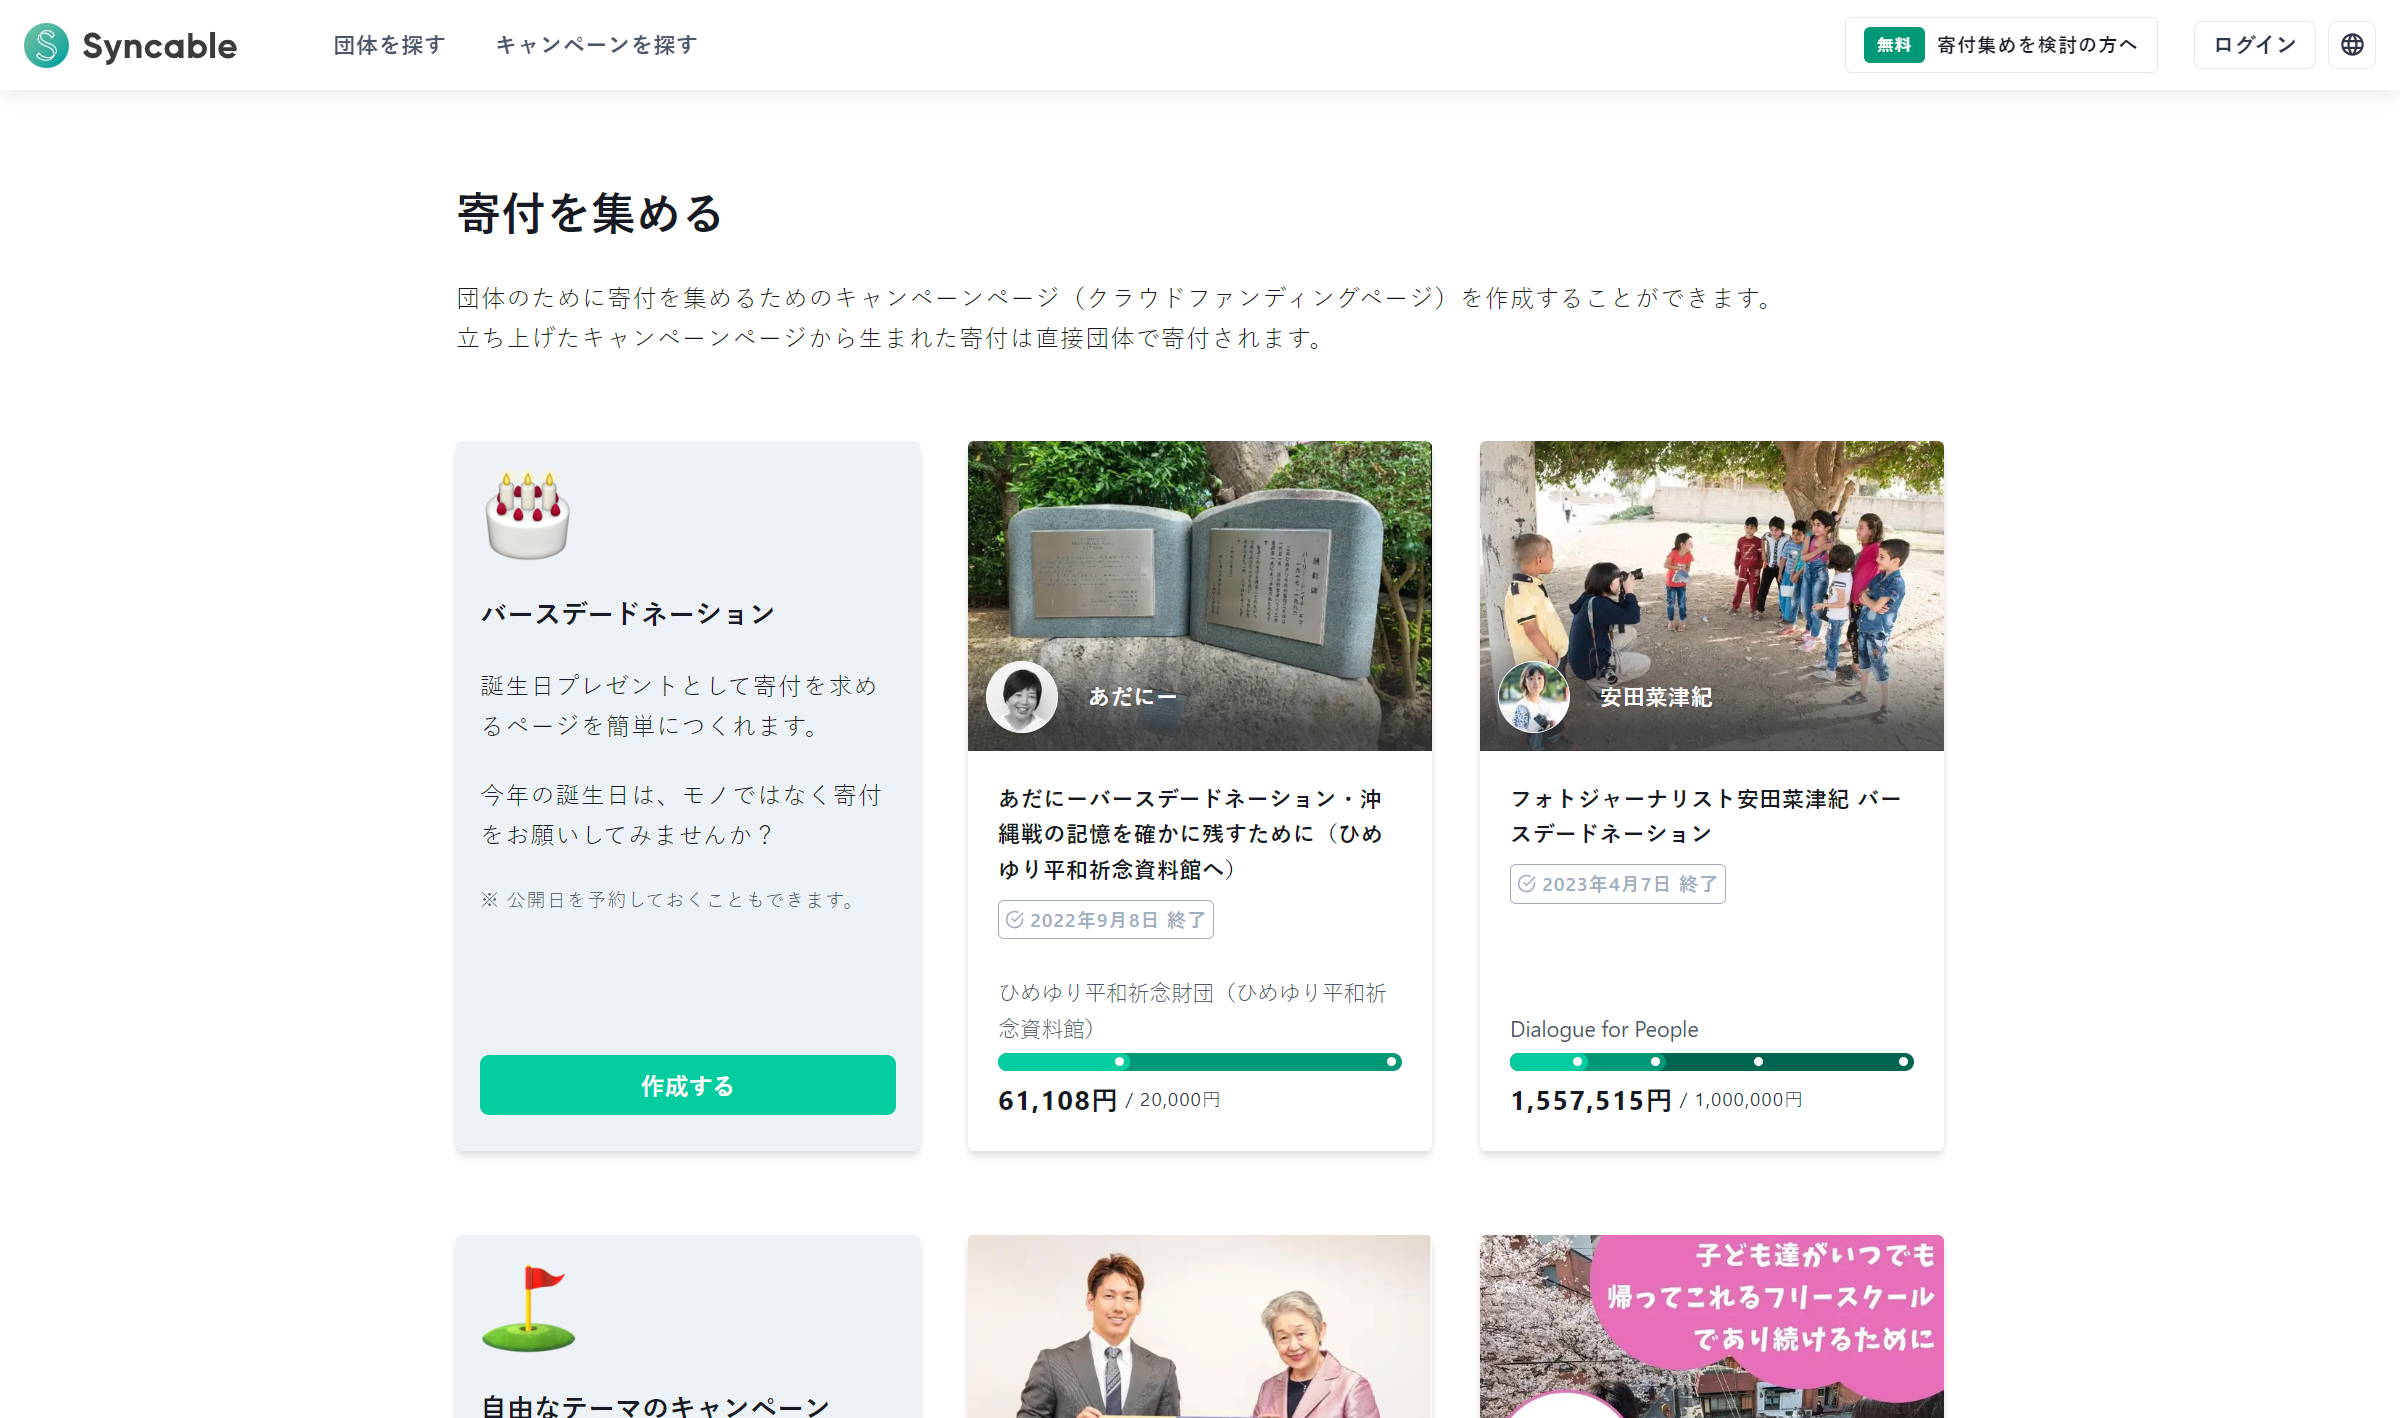
Task: Click the 安田菜津紀 name overlay
Action: (1656, 697)
